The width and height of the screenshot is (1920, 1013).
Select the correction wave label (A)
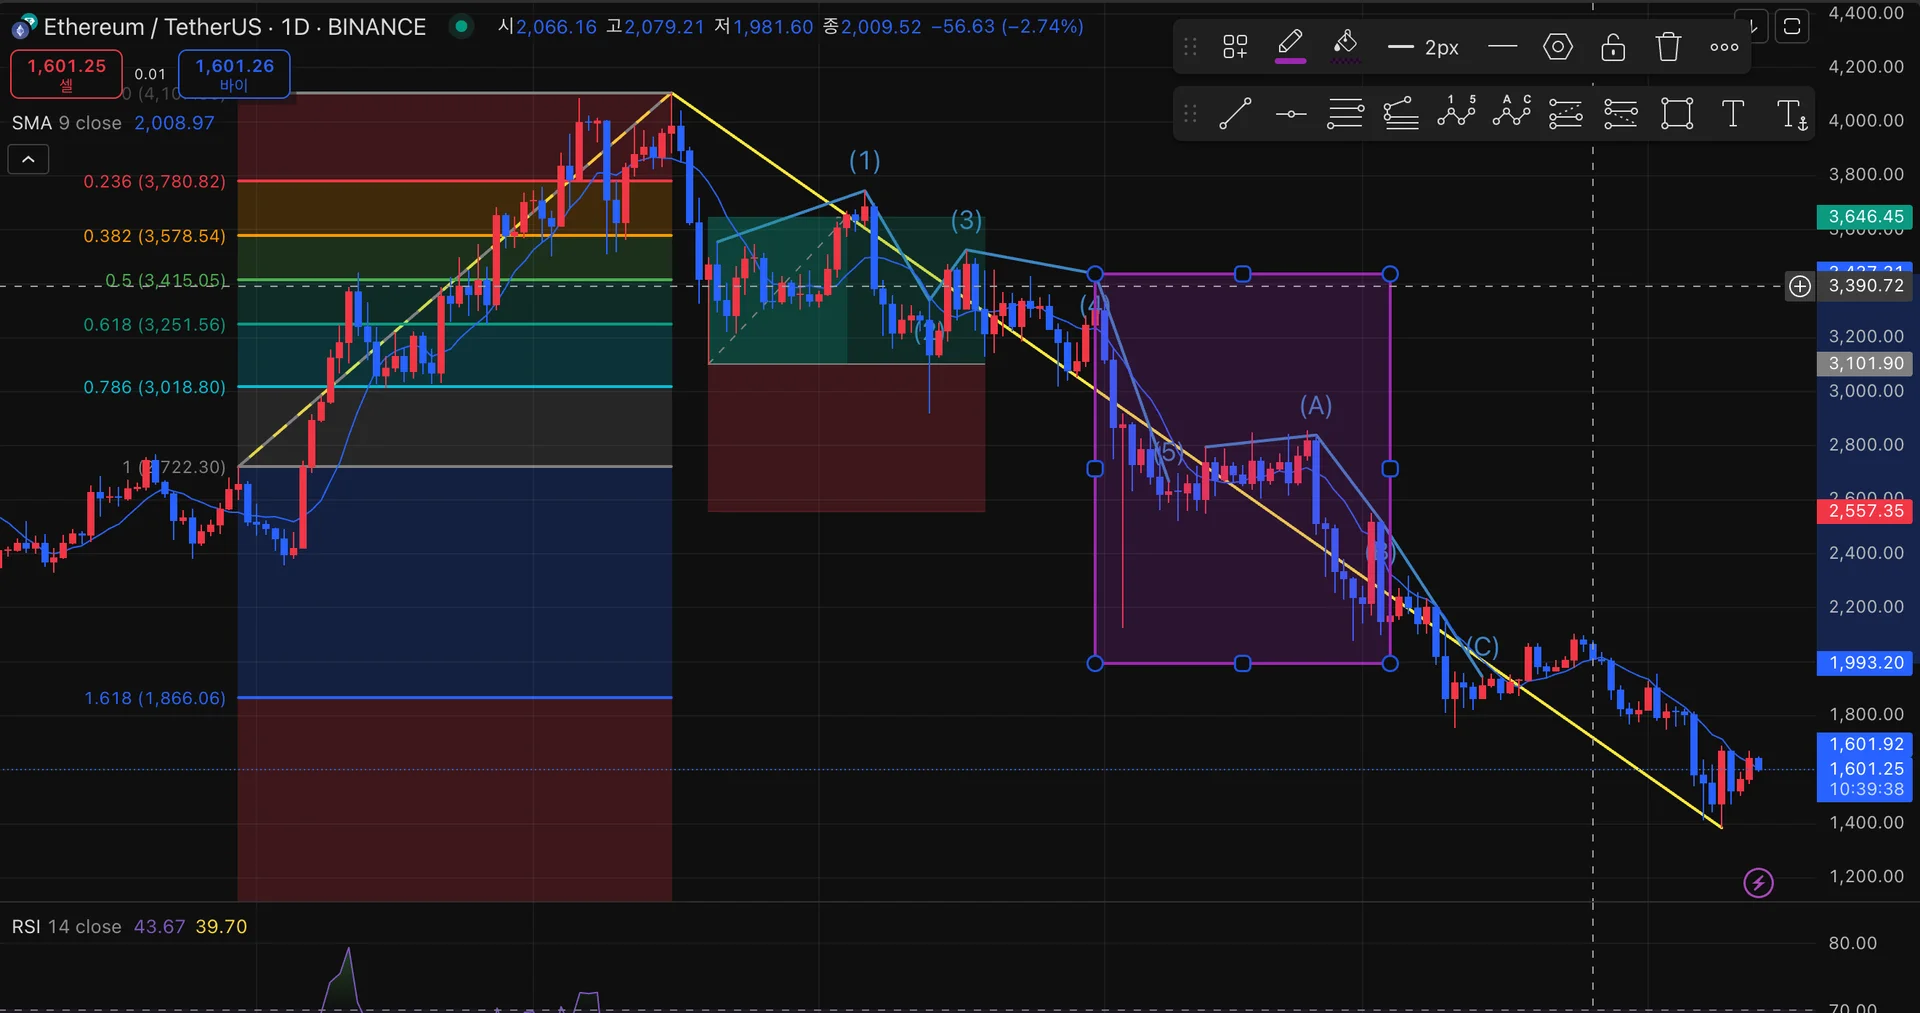click(x=1316, y=406)
